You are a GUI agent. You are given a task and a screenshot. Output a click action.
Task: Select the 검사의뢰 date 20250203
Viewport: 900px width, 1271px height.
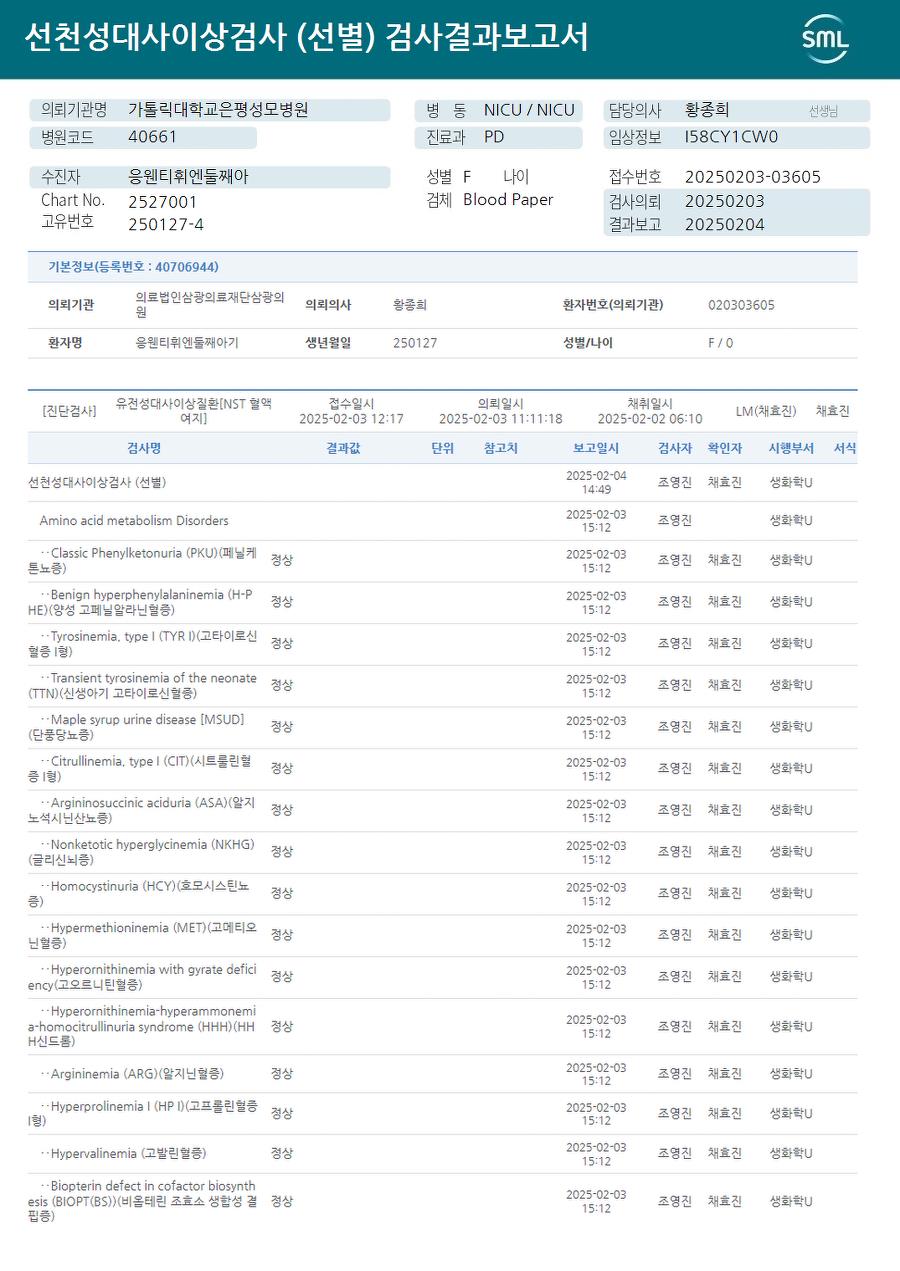coord(725,201)
